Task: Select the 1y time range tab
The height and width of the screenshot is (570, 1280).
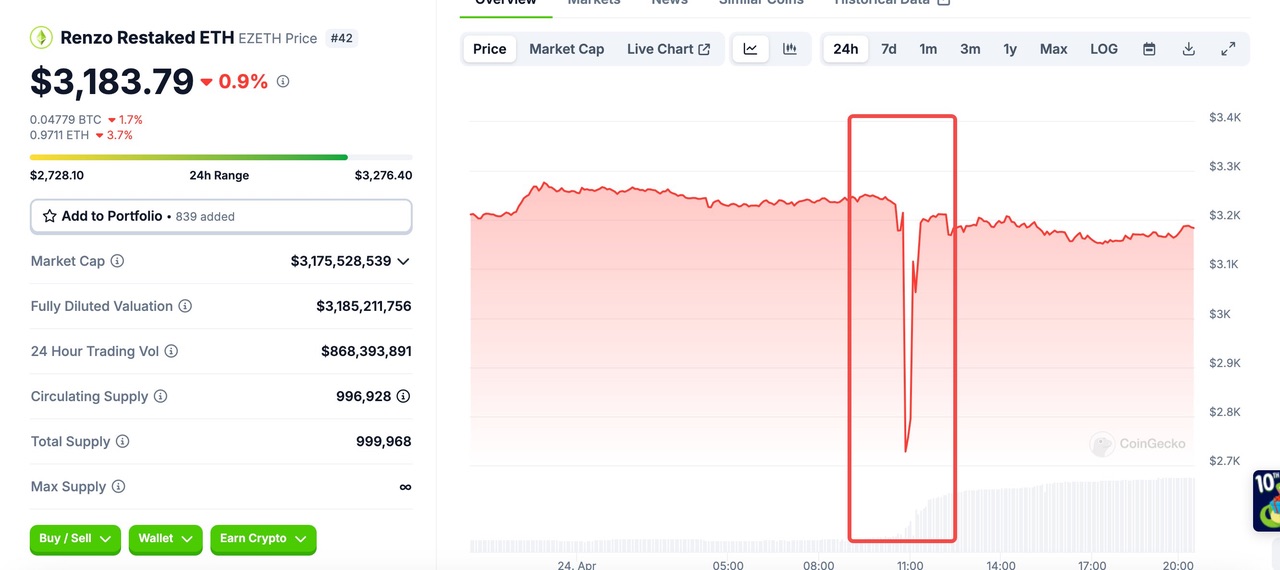Action: click(1010, 49)
